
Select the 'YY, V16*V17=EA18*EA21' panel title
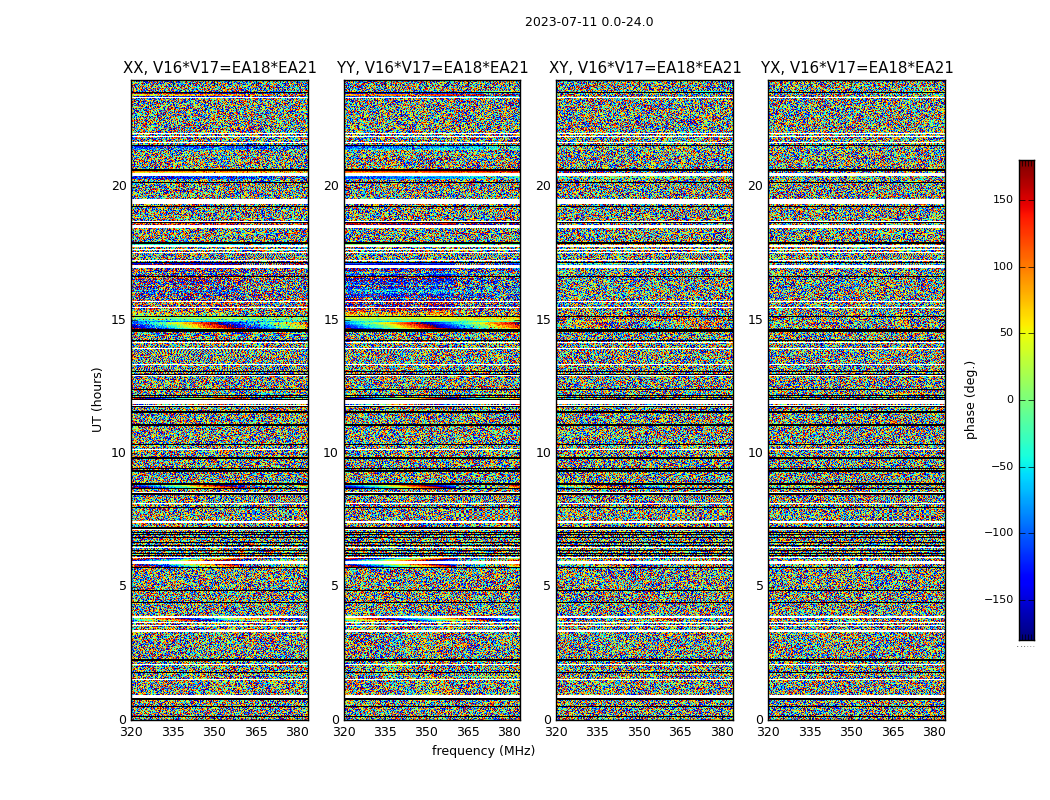pos(433,68)
